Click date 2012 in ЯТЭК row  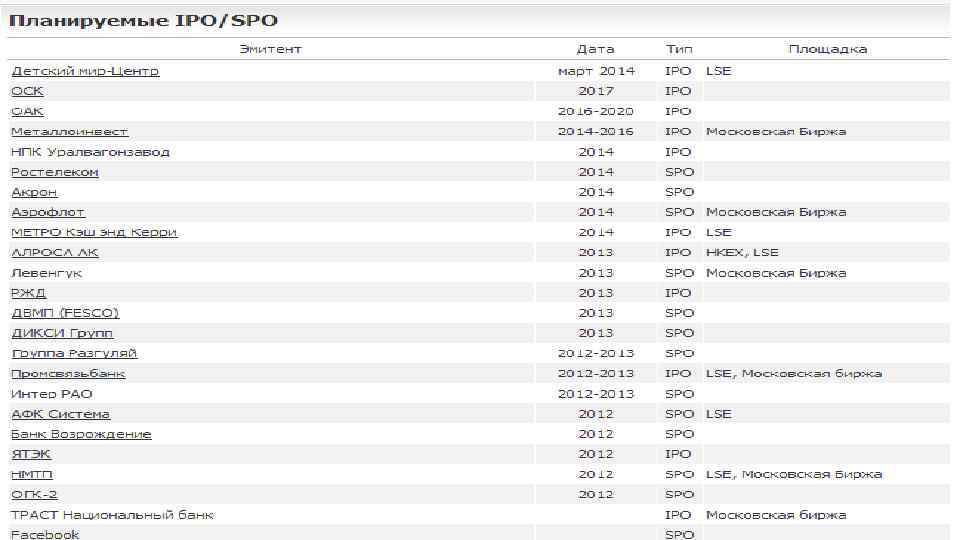pos(596,455)
